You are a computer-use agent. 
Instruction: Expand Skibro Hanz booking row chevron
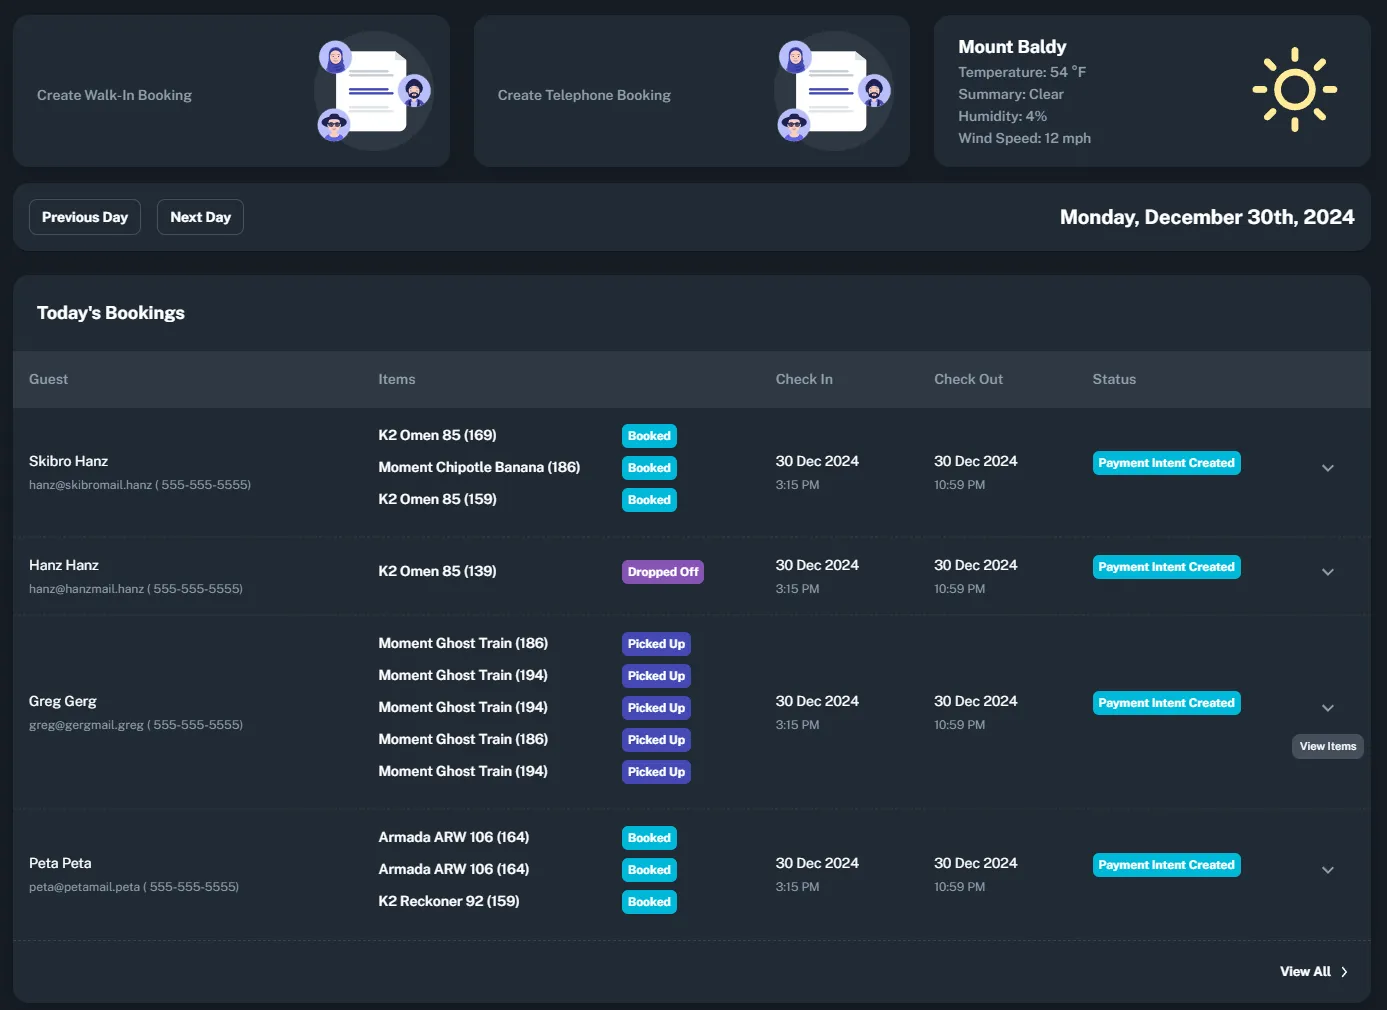coord(1328,467)
